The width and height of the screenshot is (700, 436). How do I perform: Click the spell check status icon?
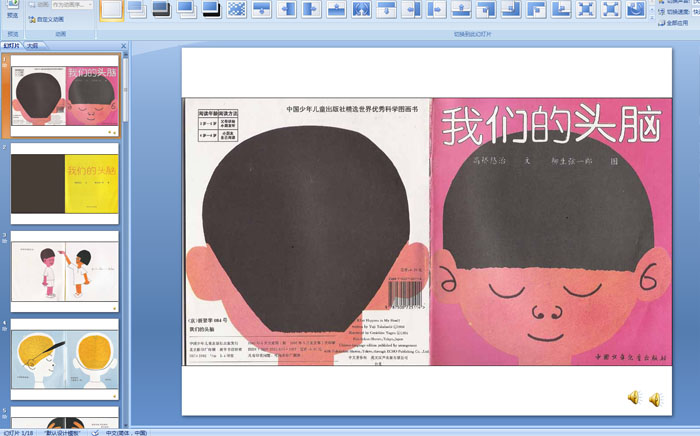click(95, 432)
